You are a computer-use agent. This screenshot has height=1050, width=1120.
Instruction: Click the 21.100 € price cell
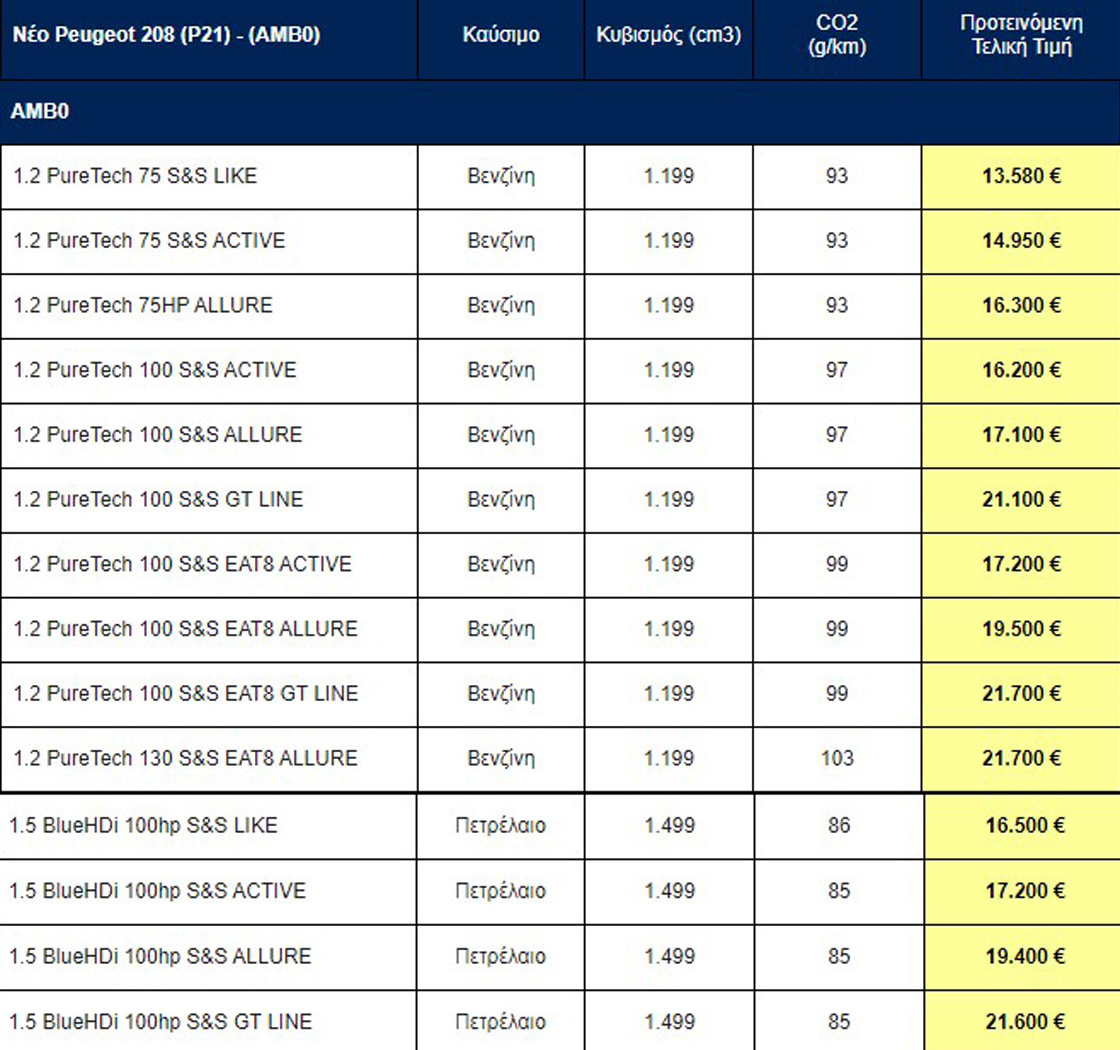pyautogui.click(x=1021, y=499)
